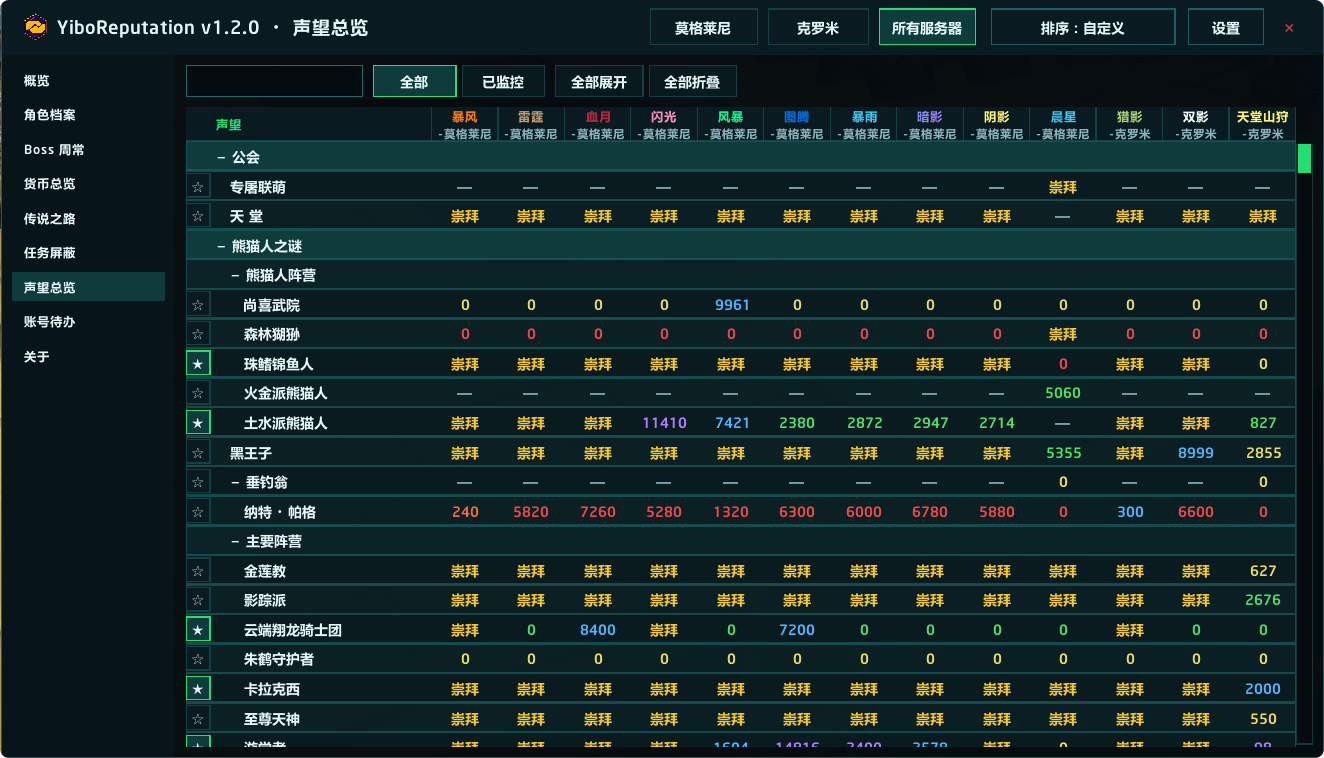1324x758 pixels.
Task: Star the 森林猢狲 reputation
Action: pos(198,334)
